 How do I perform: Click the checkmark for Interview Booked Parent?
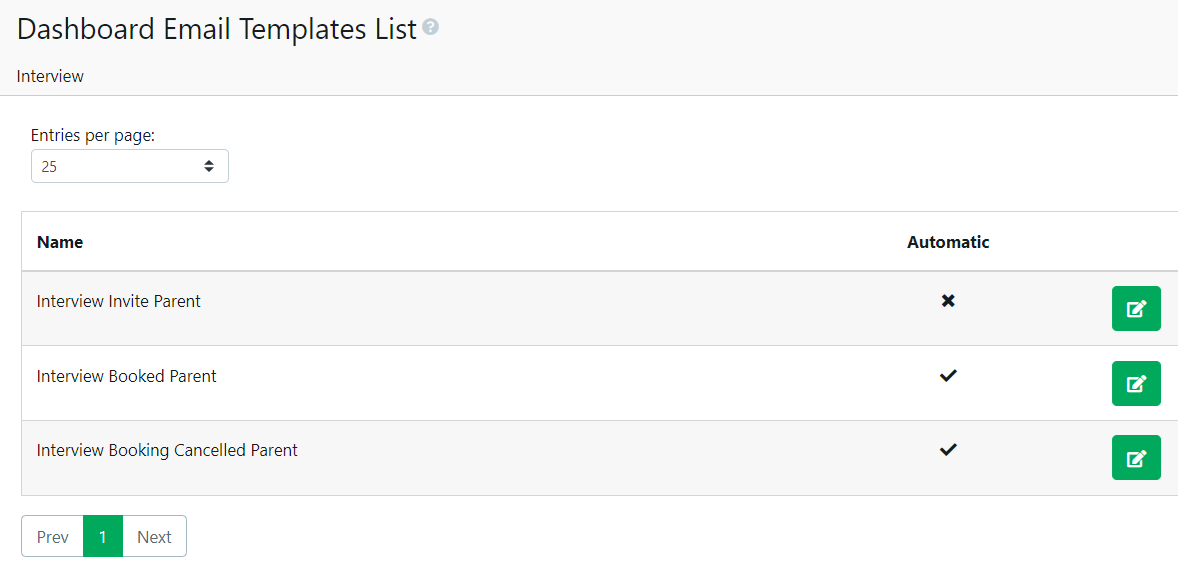click(x=948, y=375)
